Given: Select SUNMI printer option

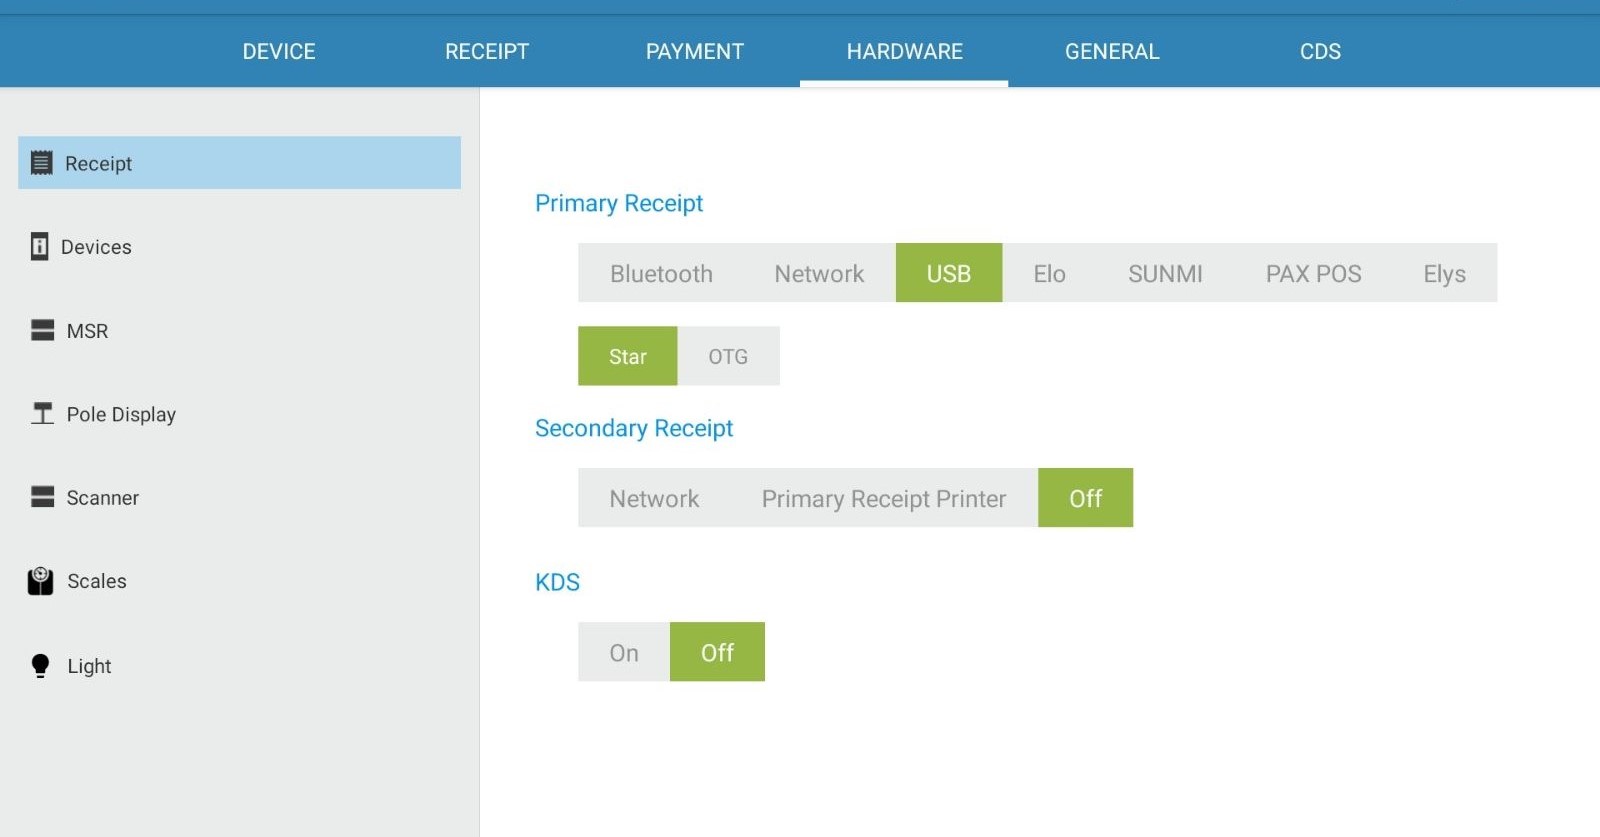Looking at the screenshot, I should point(1165,273).
